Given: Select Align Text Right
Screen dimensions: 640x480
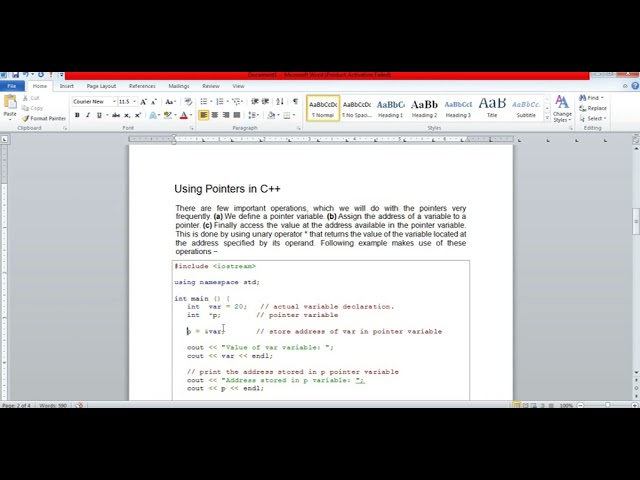Looking at the screenshot, I should pos(226,115).
